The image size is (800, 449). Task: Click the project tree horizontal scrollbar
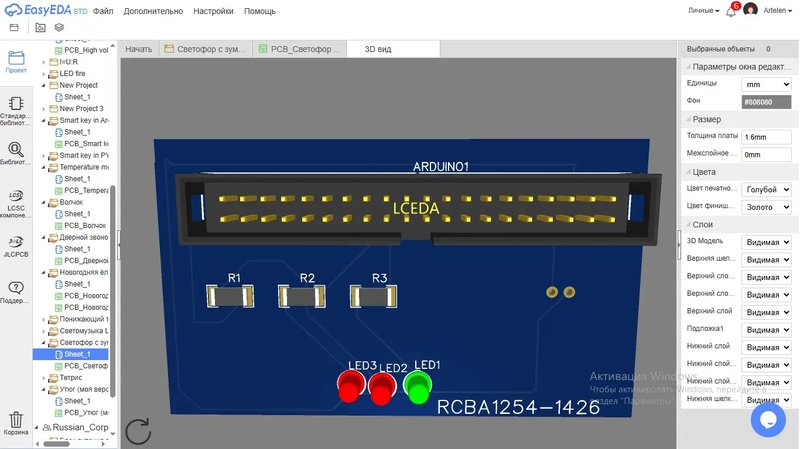click(x=56, y=444)
